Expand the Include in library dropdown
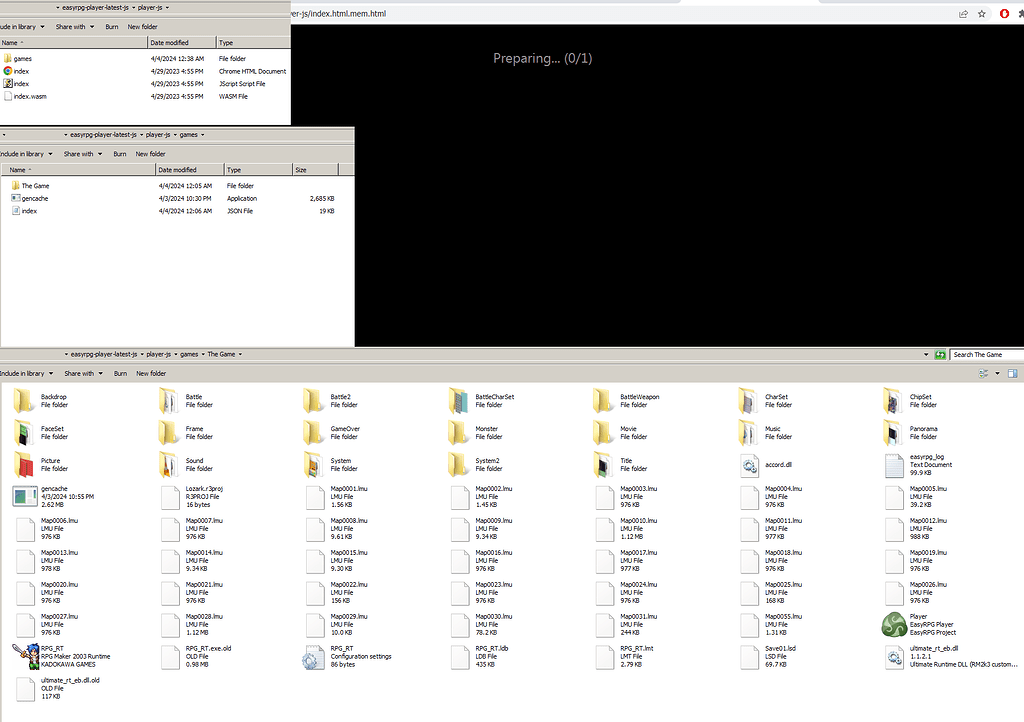Viewport: 1024px width, 722px height. click(25, 373)
